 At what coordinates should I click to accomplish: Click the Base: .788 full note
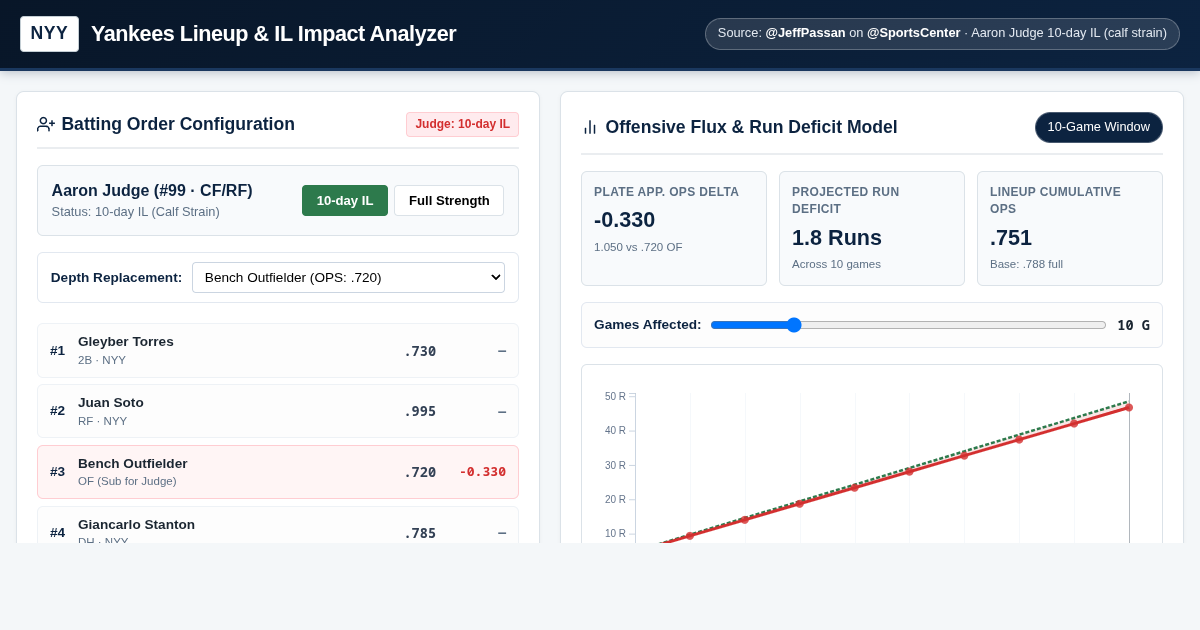1026,264
